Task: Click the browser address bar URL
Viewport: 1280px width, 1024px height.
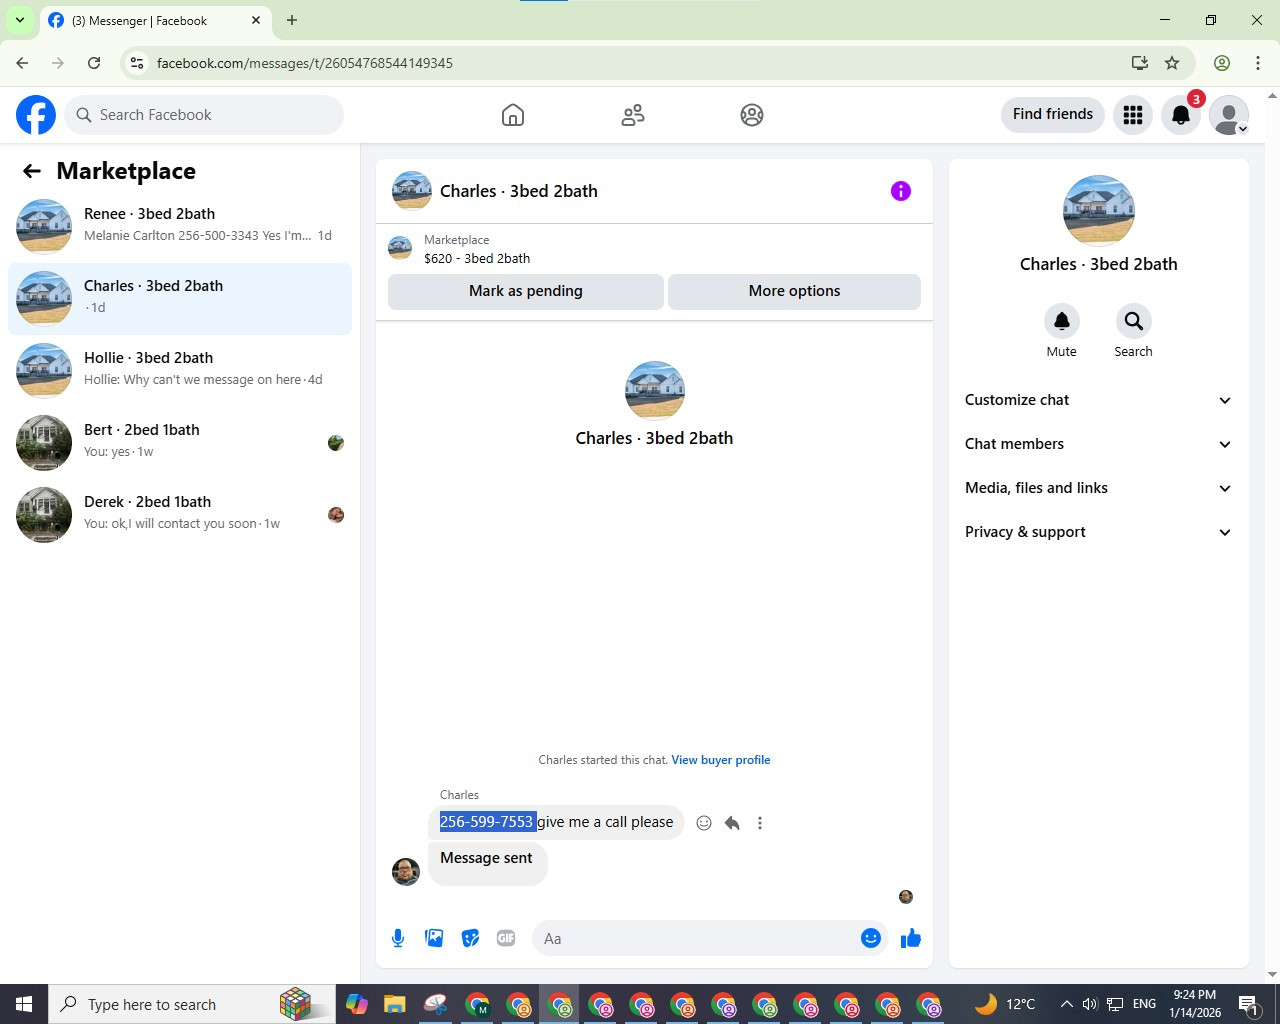Action: [x=304, y=63]
